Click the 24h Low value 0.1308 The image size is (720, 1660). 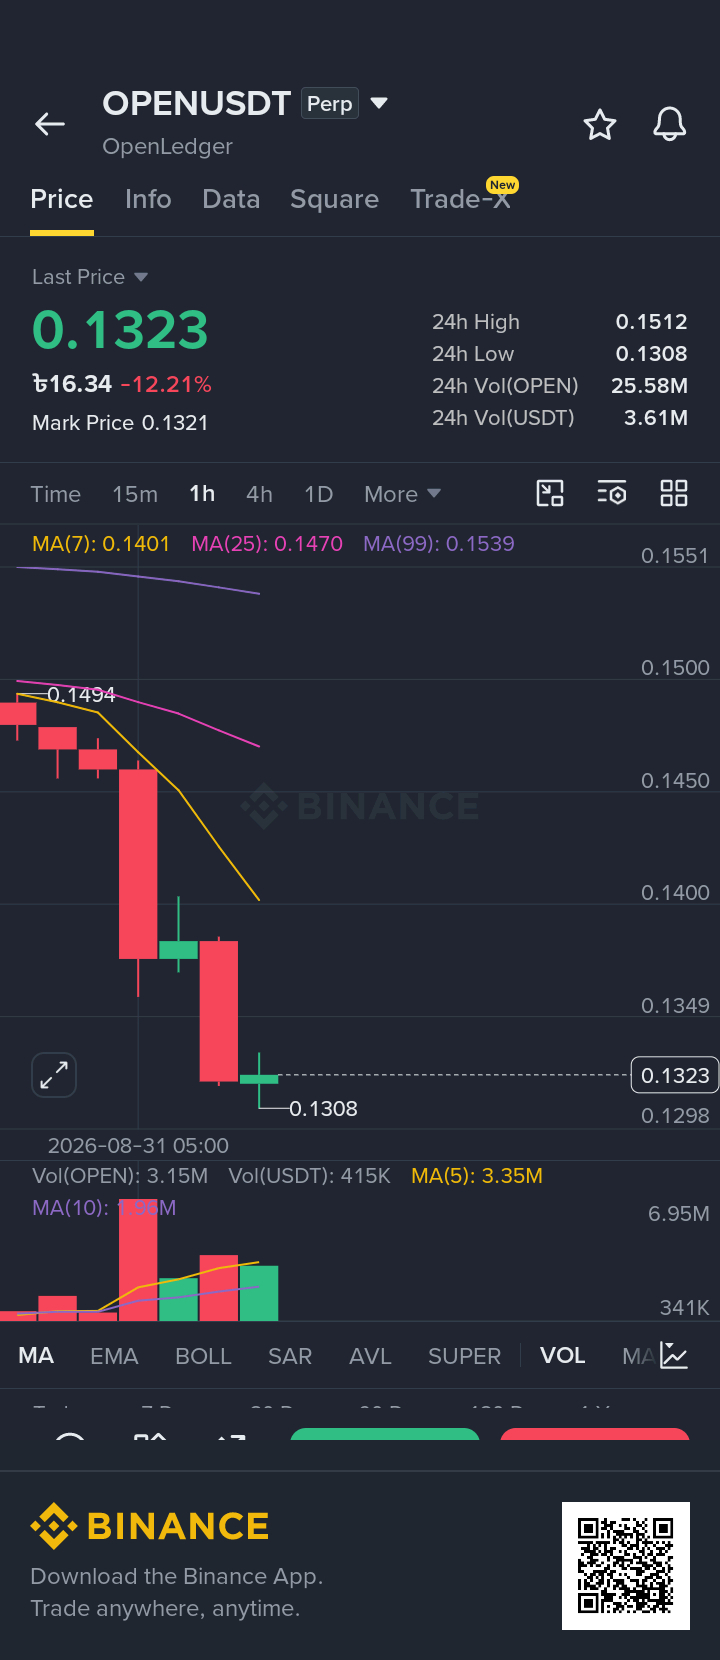click(652, 354)
